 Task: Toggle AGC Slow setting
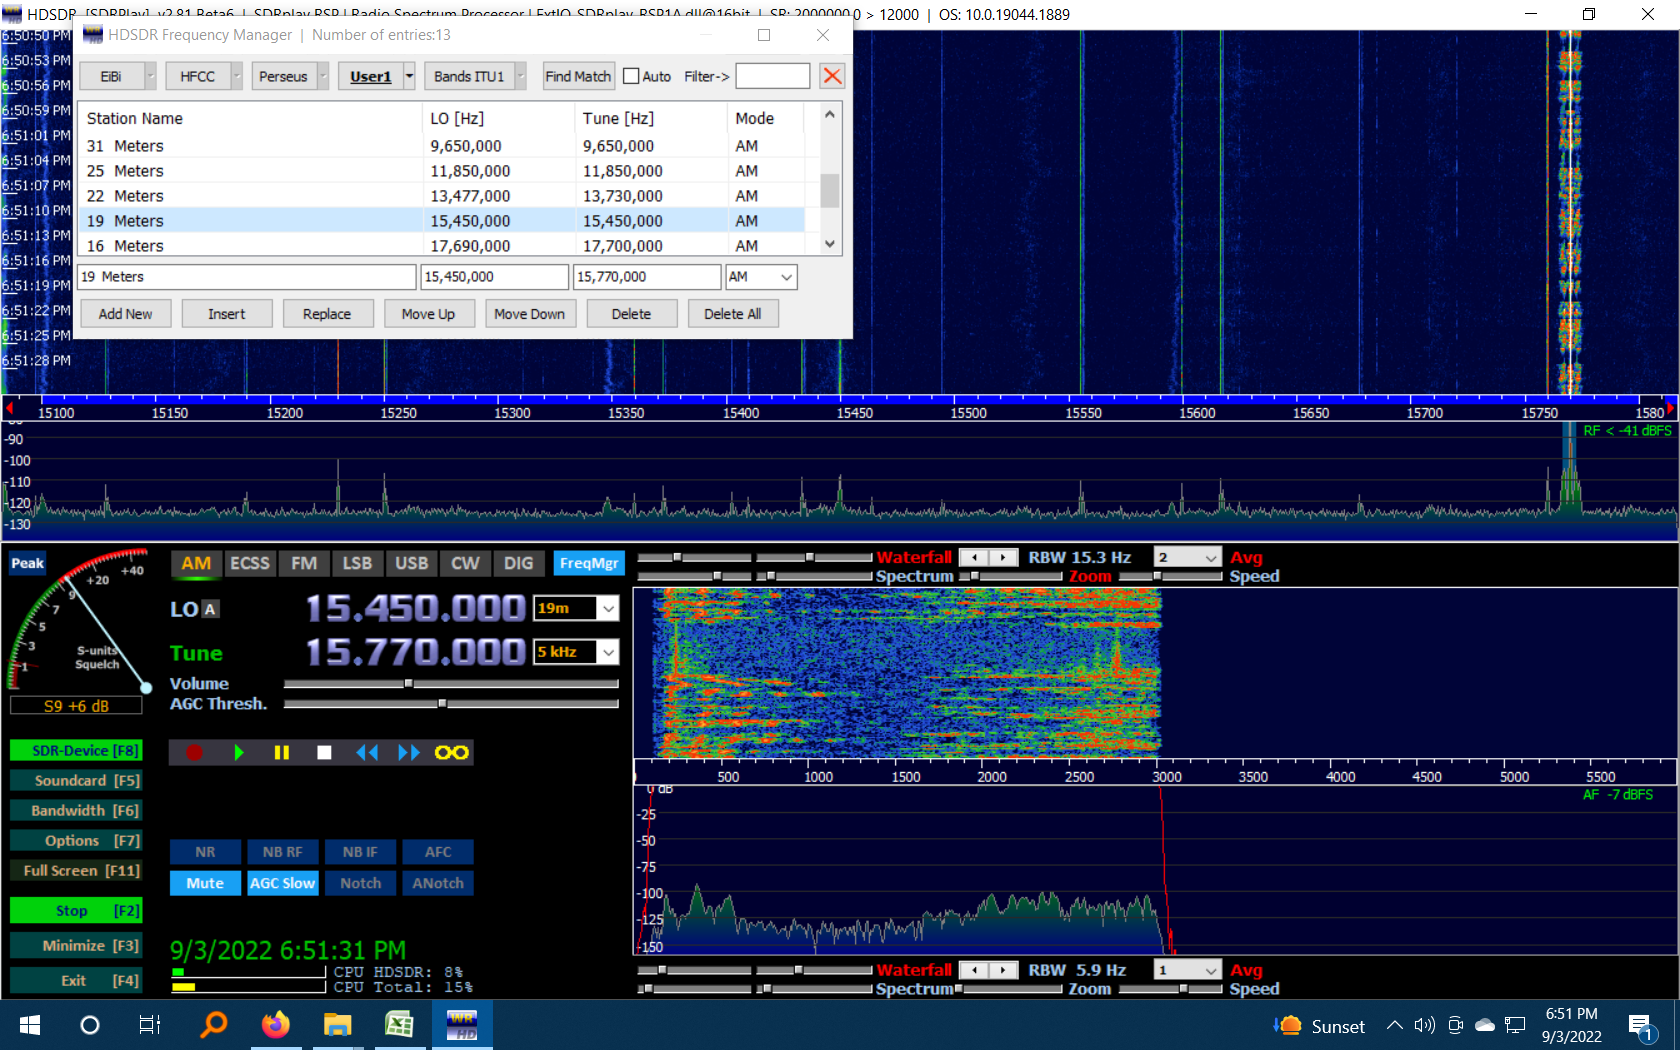282,883
